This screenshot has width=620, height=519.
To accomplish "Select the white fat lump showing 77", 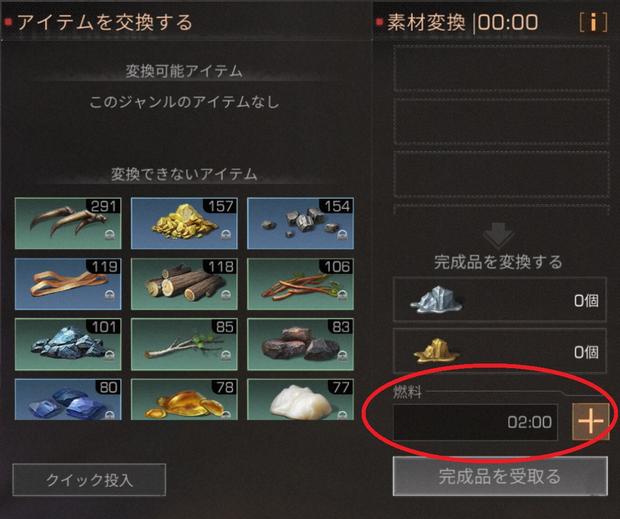I will [x=301, y=399].
